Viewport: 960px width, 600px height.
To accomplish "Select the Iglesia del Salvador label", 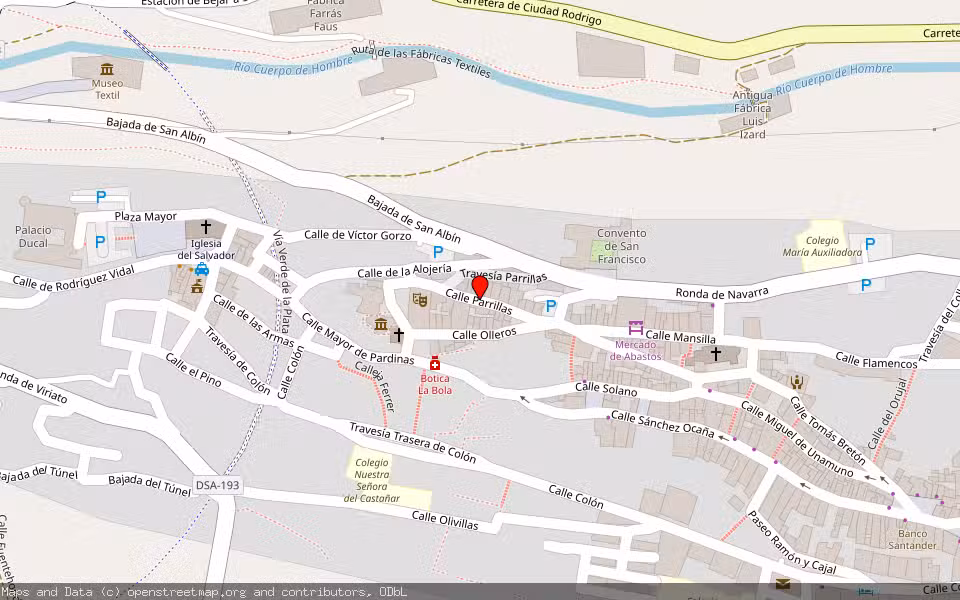I will tap(206, 249).
